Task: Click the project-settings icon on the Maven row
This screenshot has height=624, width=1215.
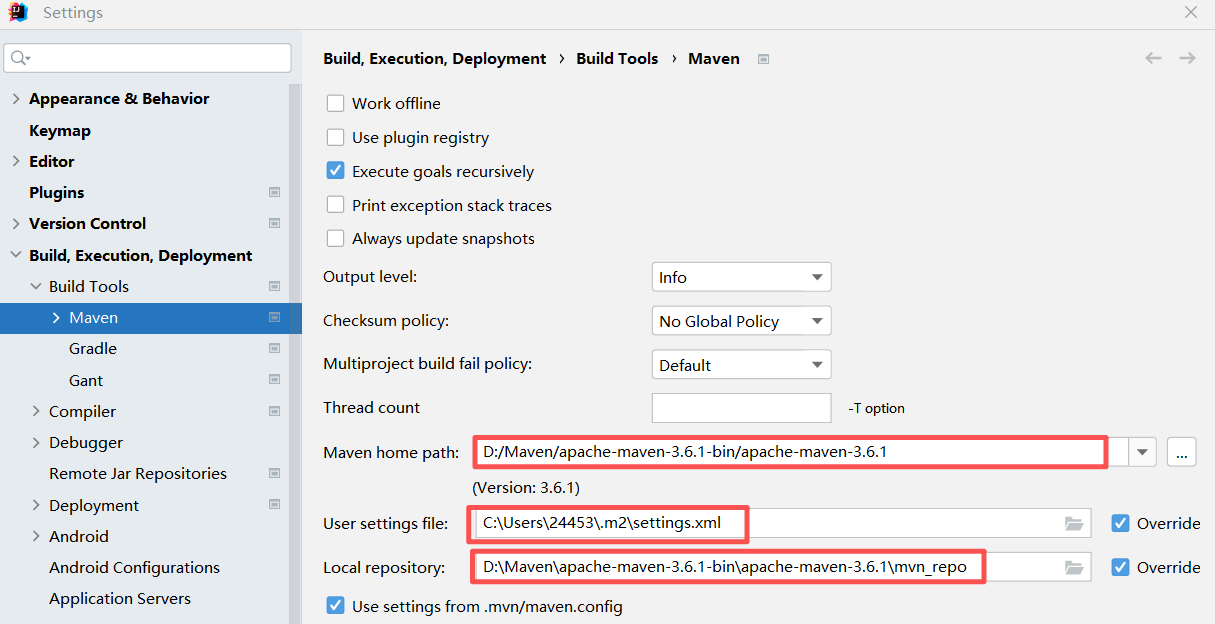Action: (274, 317)
